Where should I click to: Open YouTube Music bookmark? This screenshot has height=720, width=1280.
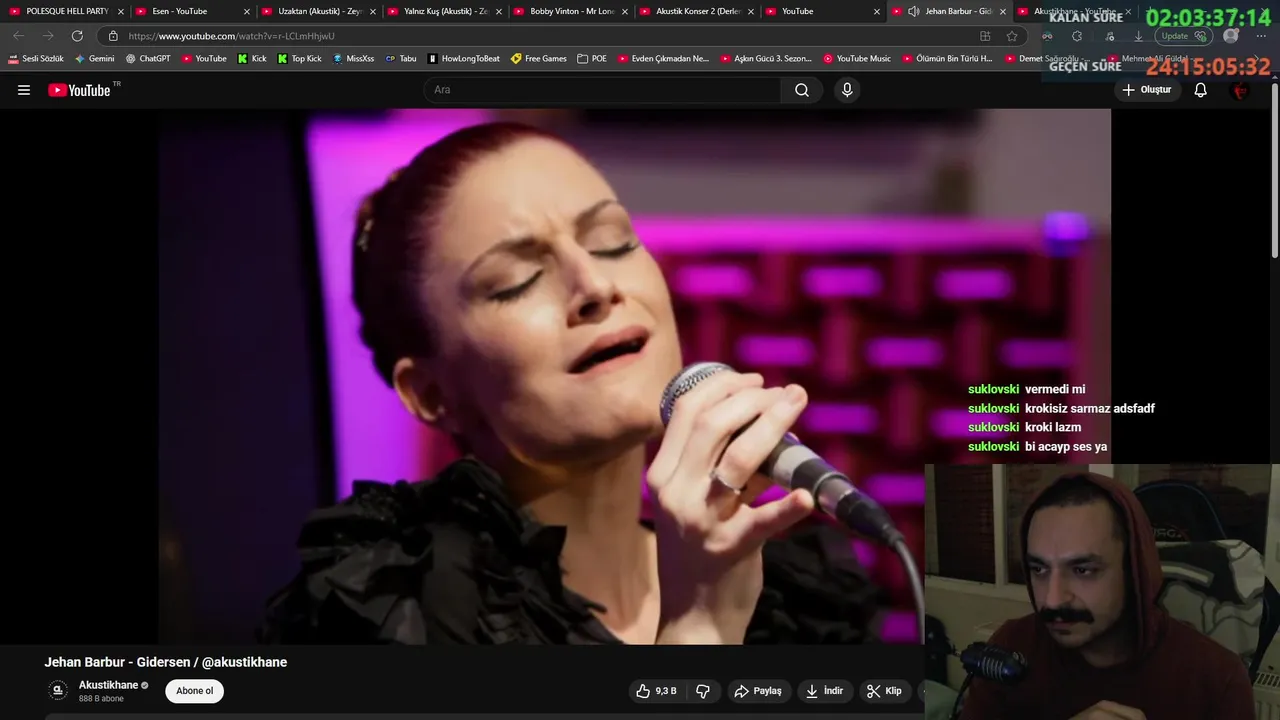(857, 59)
